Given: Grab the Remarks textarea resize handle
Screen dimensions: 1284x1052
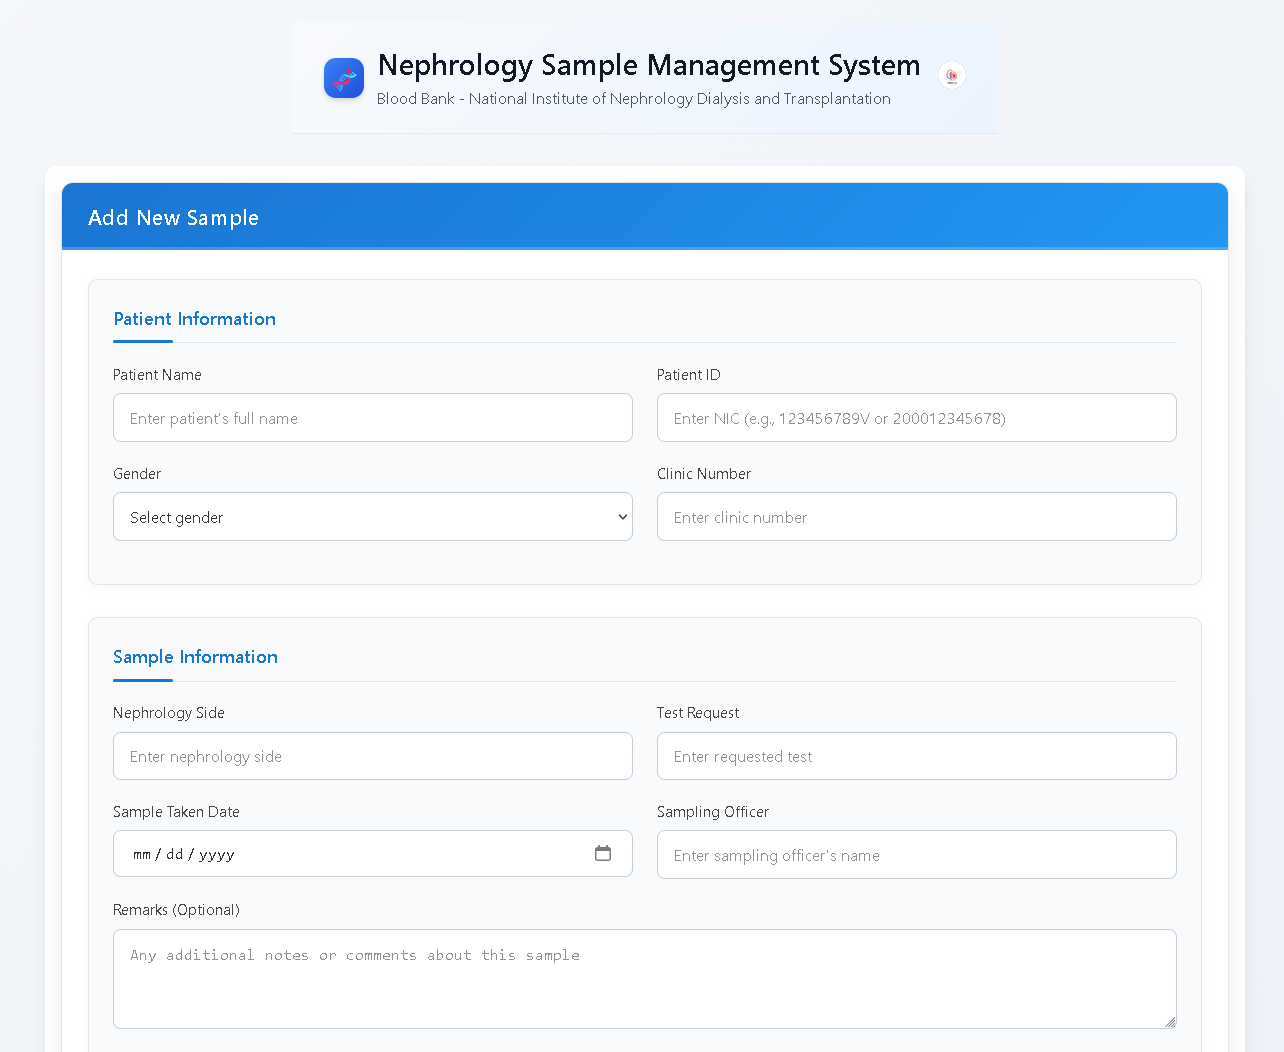Looking at the screenshot, I should click(x=1170, y=1022).
